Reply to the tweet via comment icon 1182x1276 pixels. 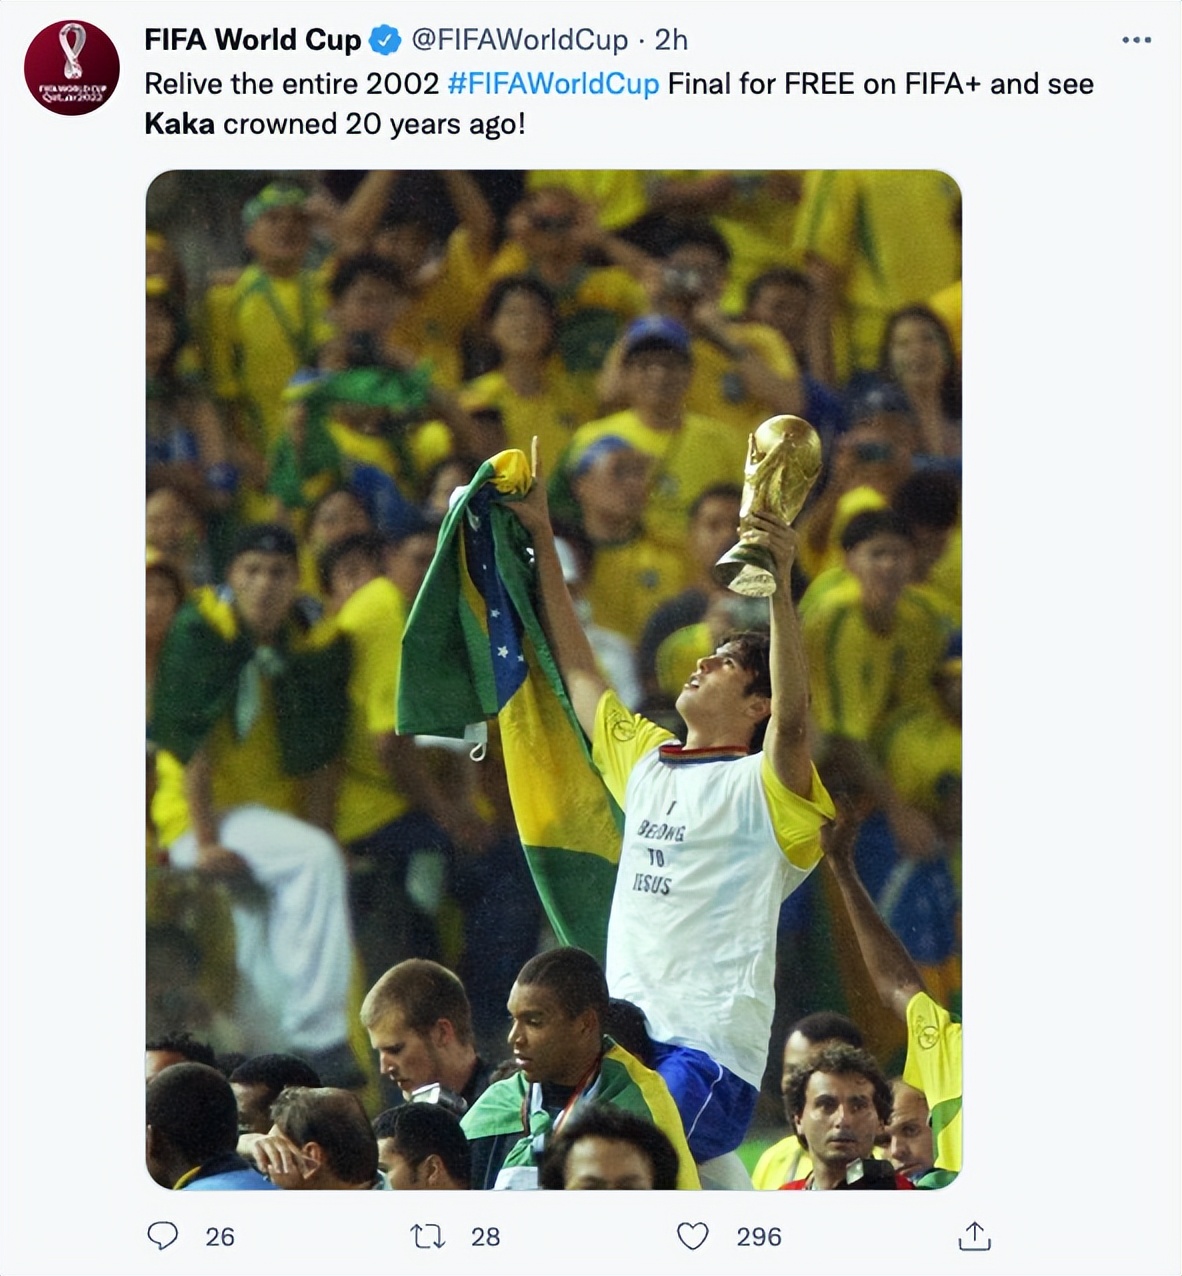tap(162, 1236)
